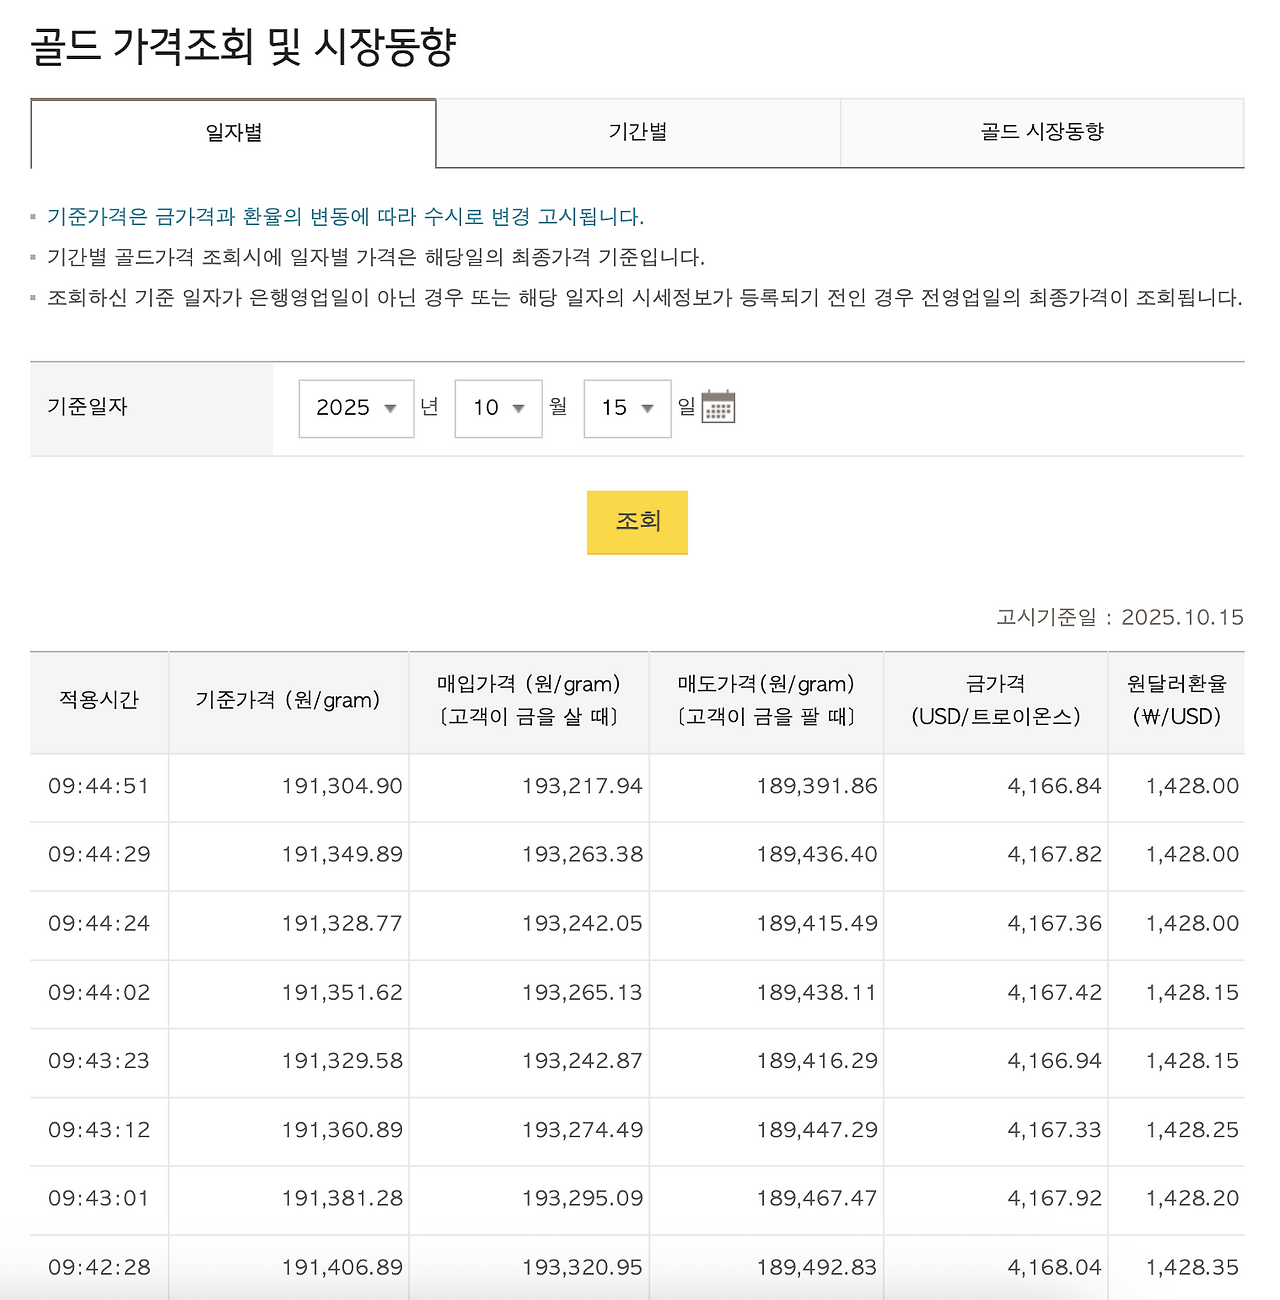Image resolution: width=1280 pixels, height=1300 pixels.
Task: Click the bullet marker beside first notice line
Action: click(33, 215)
